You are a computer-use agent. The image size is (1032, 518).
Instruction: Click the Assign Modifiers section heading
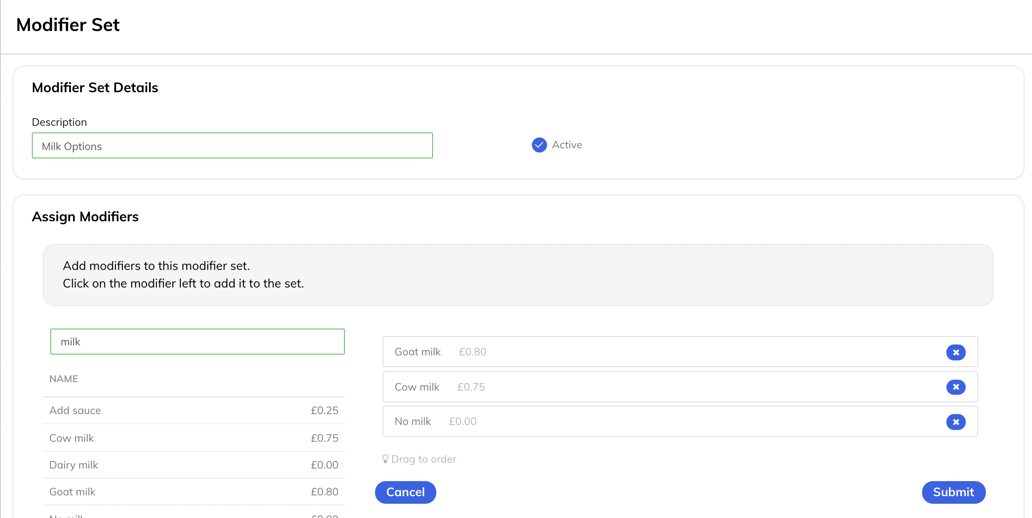85,217
